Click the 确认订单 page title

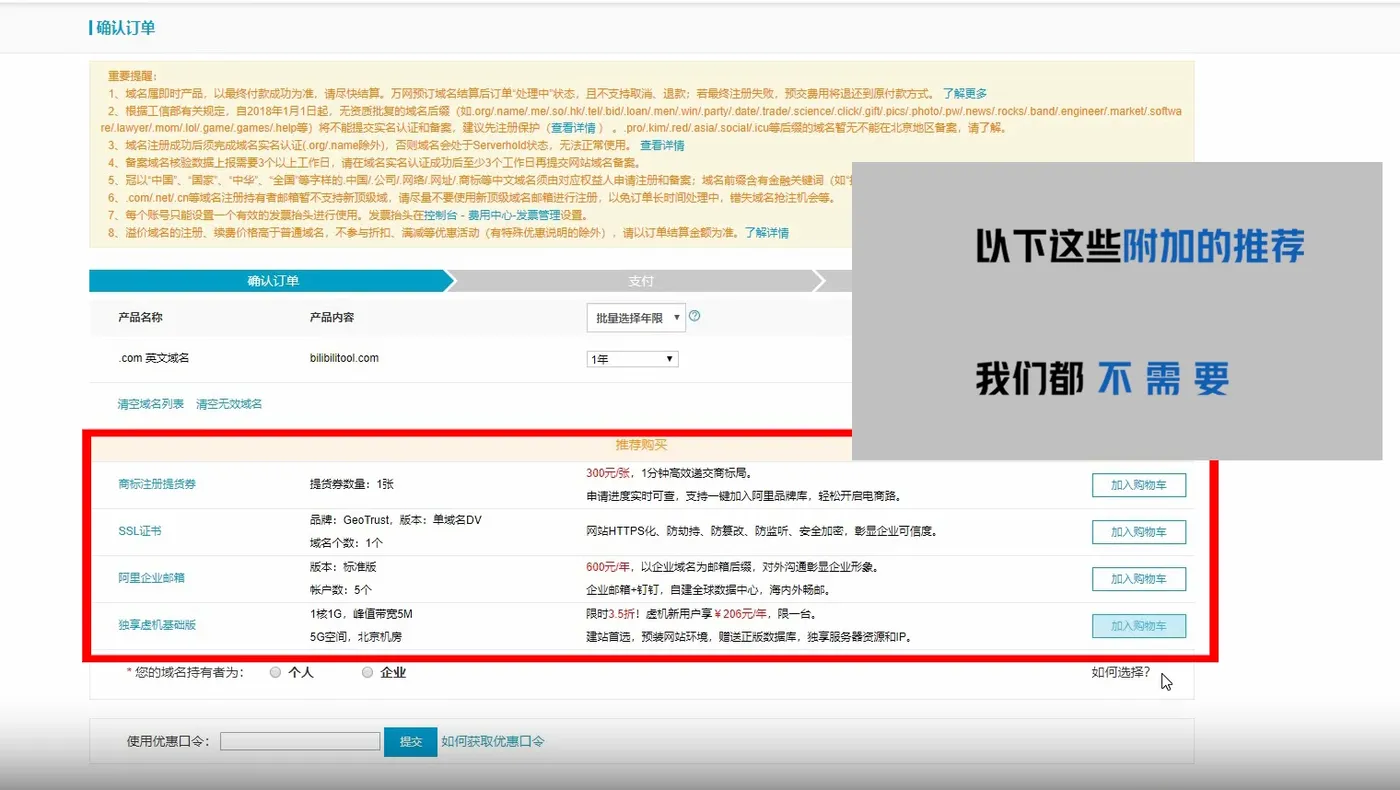click(x=126, y=27)
